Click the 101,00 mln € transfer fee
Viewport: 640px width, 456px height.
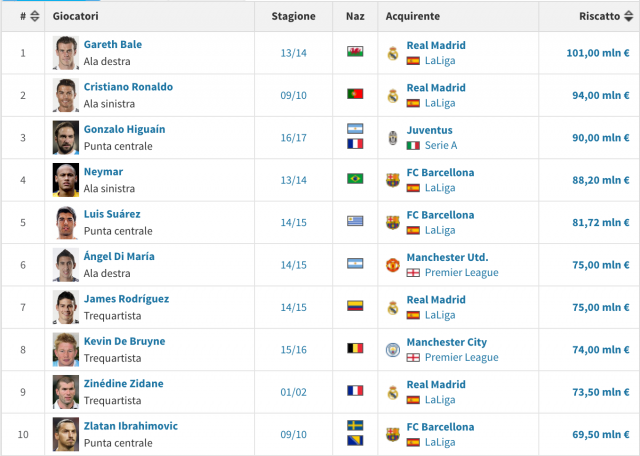coord(598,53)
